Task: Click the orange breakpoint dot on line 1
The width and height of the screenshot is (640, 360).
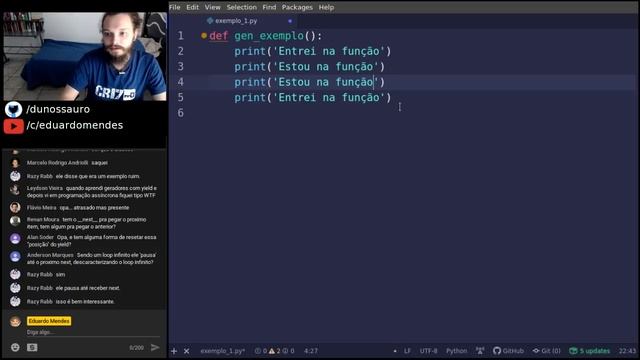Action: point(204,36)
